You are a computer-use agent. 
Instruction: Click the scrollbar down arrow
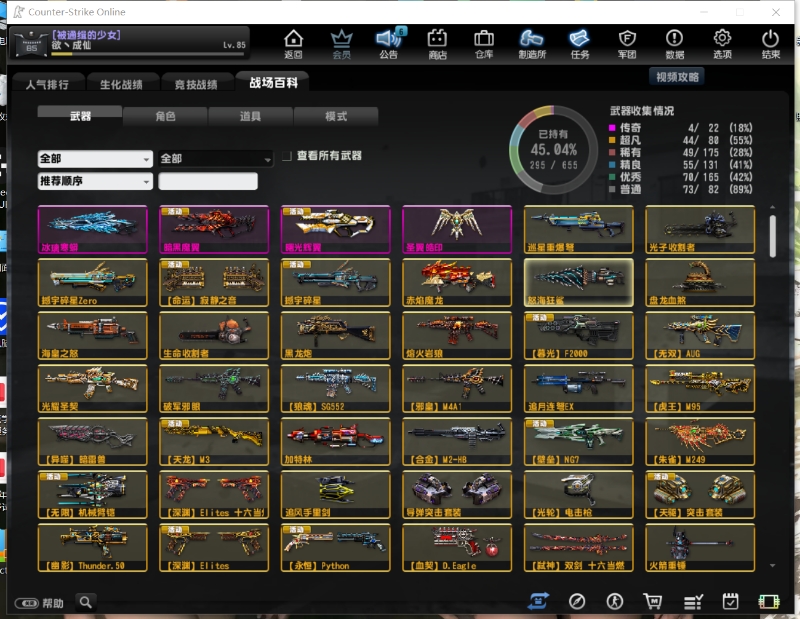tap(772, 565)
